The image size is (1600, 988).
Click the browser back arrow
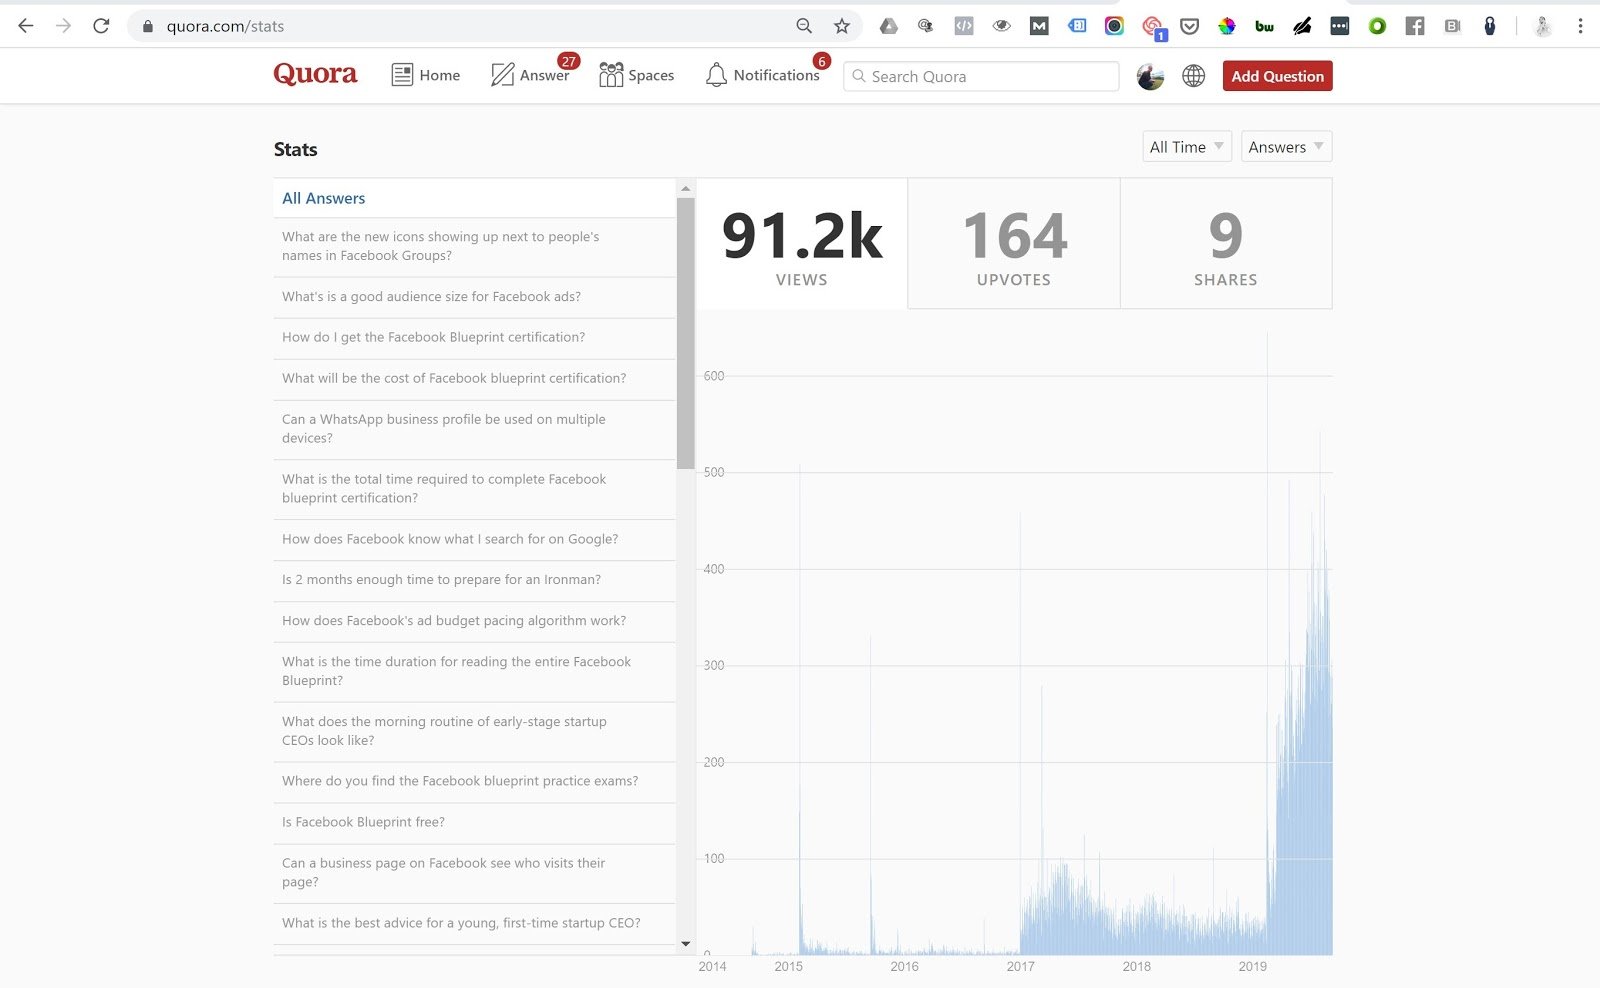pyautogui.click(x=26, y=26)
